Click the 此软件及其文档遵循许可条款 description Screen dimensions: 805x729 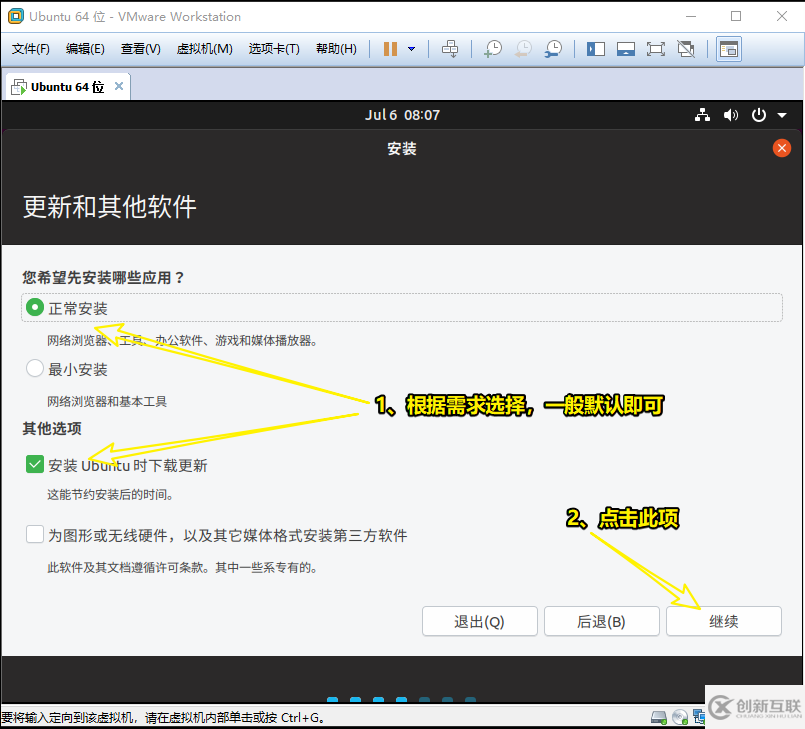183,567
